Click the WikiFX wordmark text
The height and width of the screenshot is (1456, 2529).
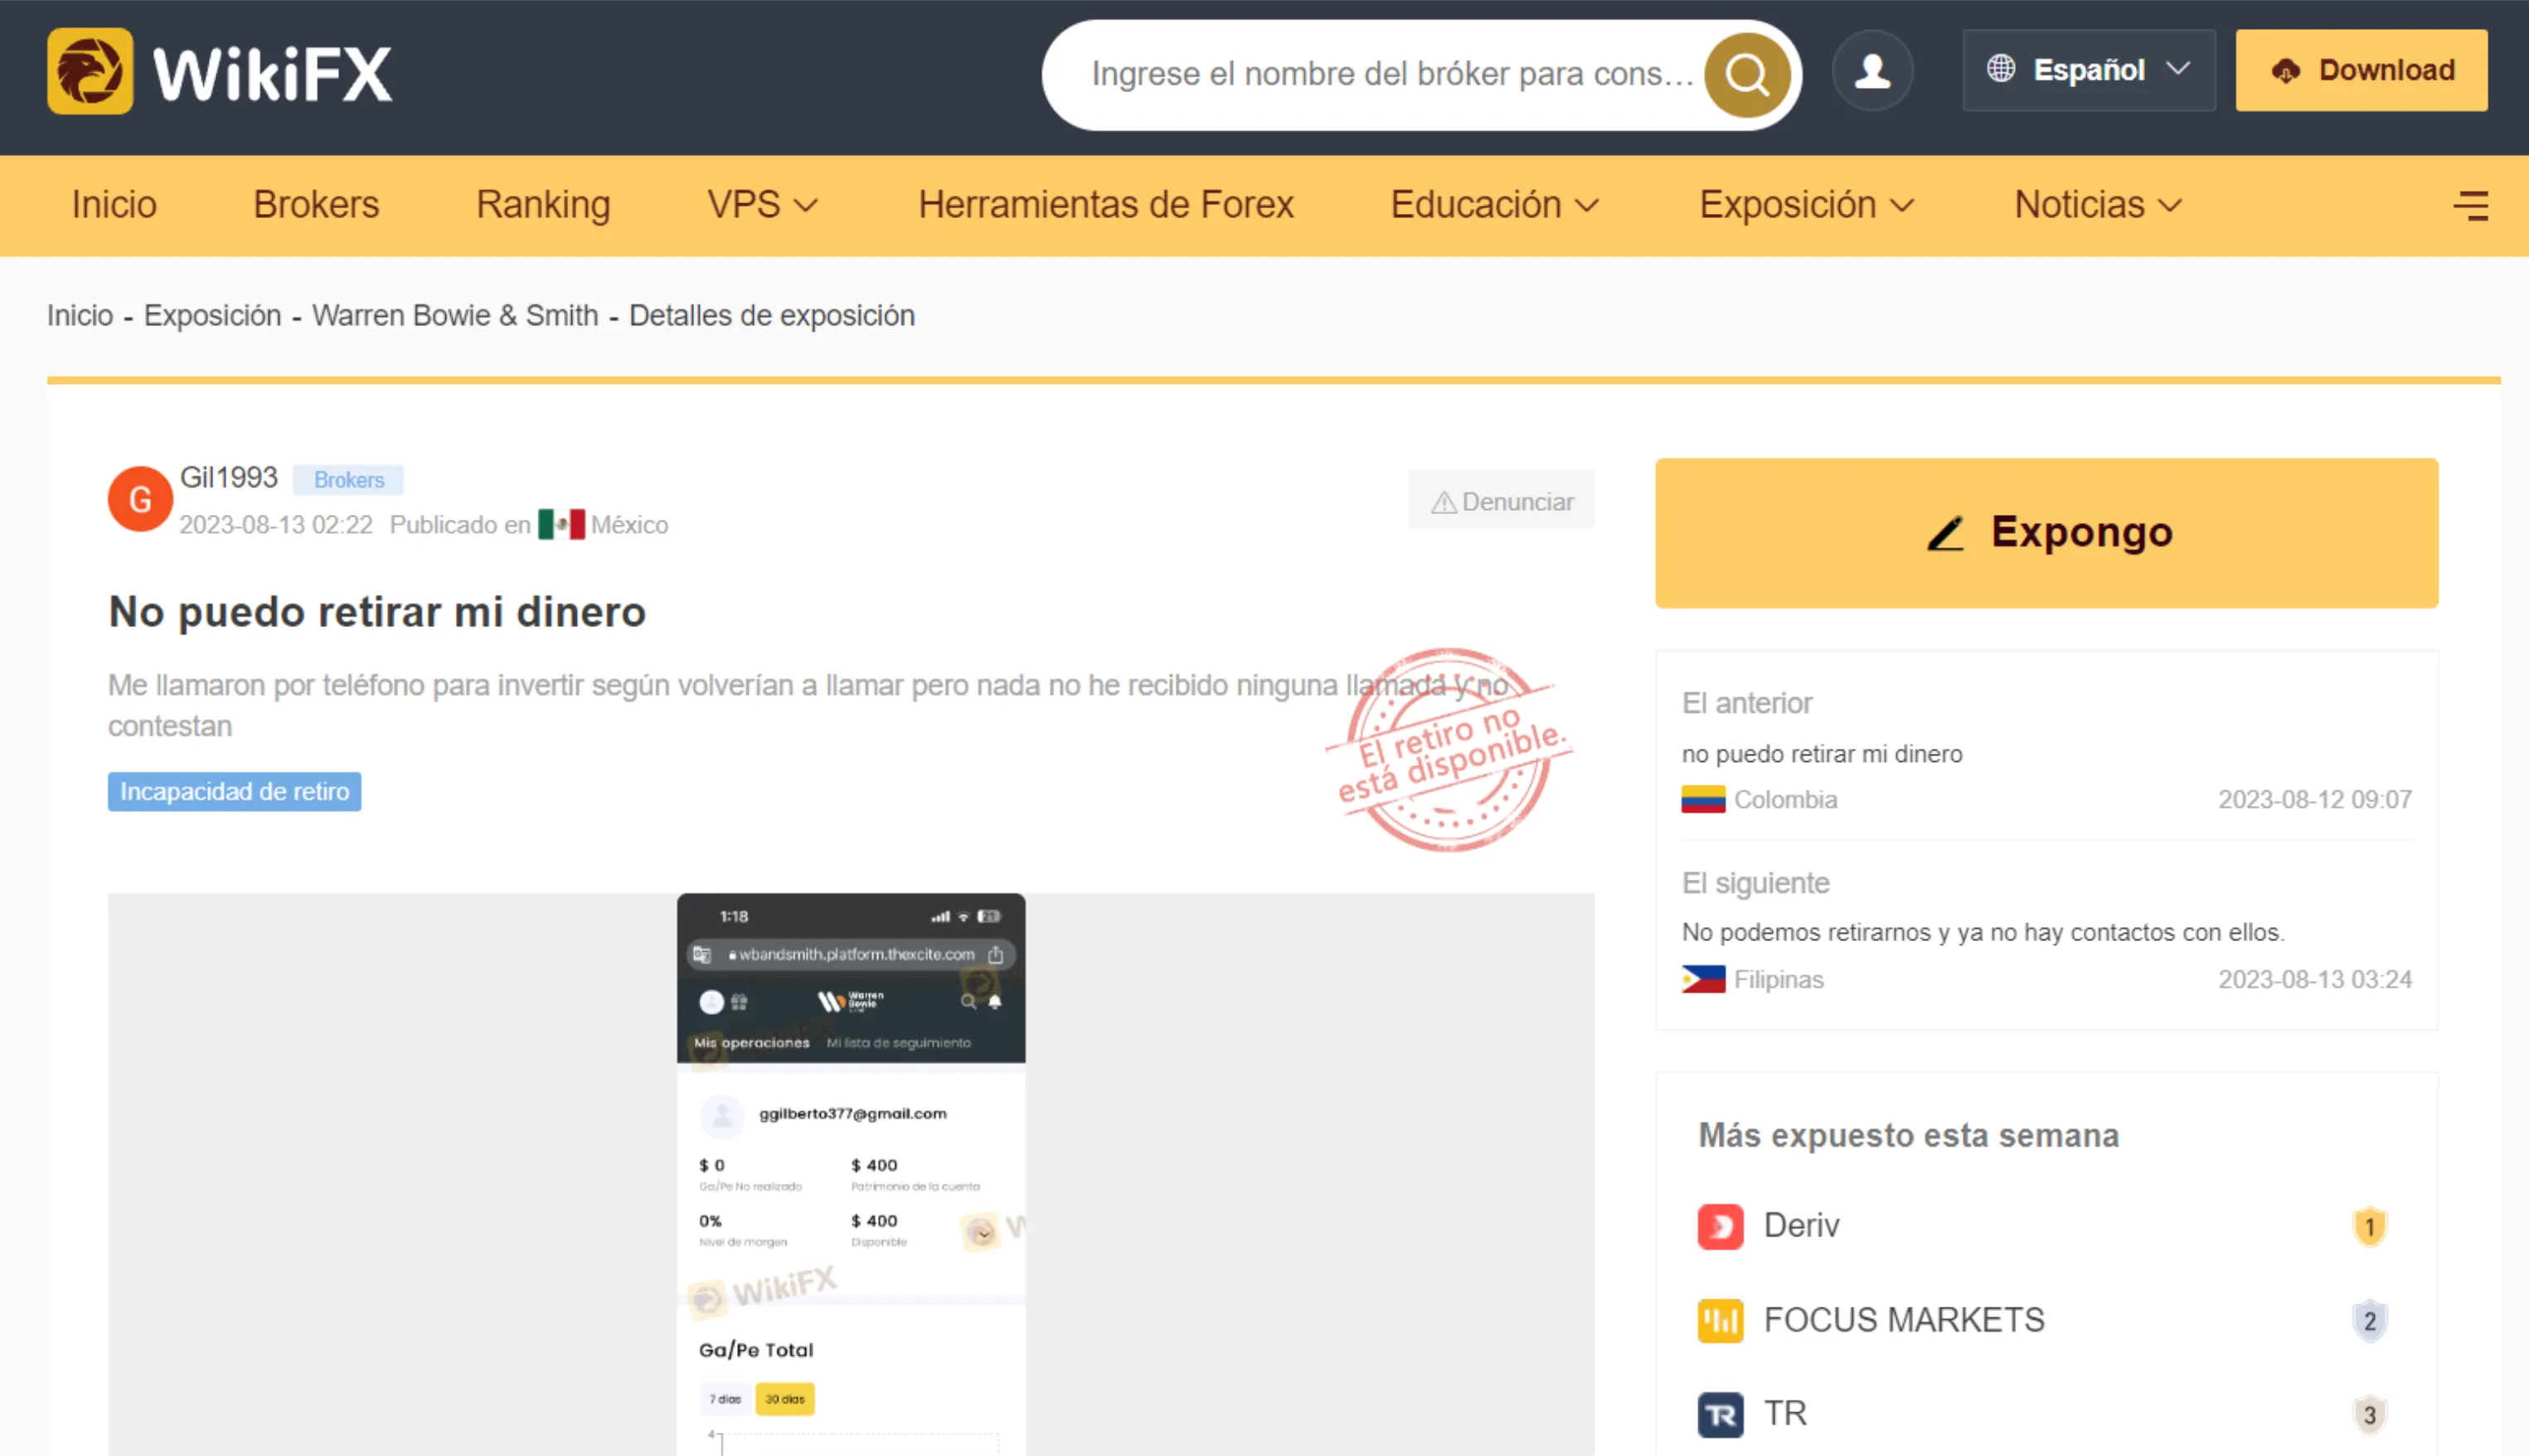[x=272, y=73]
